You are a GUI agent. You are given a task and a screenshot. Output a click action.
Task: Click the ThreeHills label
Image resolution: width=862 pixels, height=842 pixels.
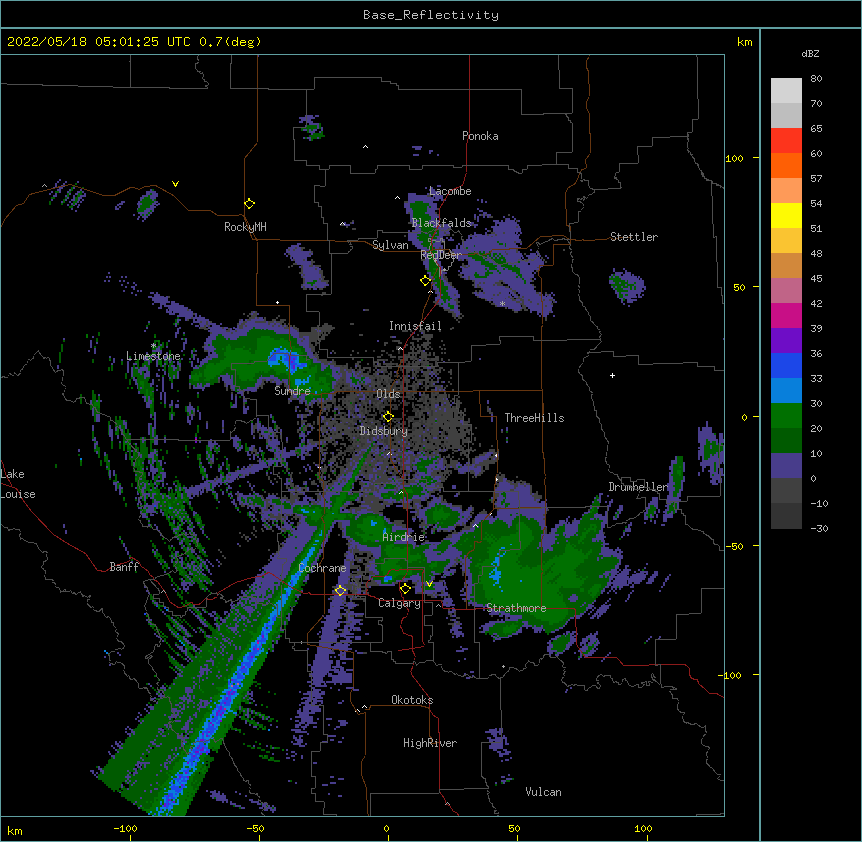(534, 418)
